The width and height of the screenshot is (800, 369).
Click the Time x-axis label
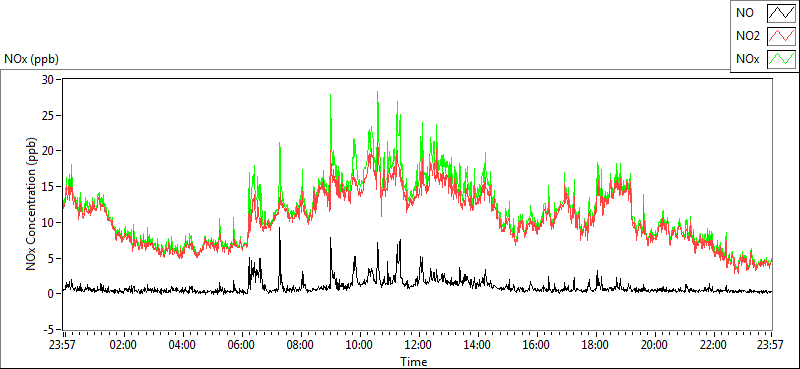click(414, 362)
